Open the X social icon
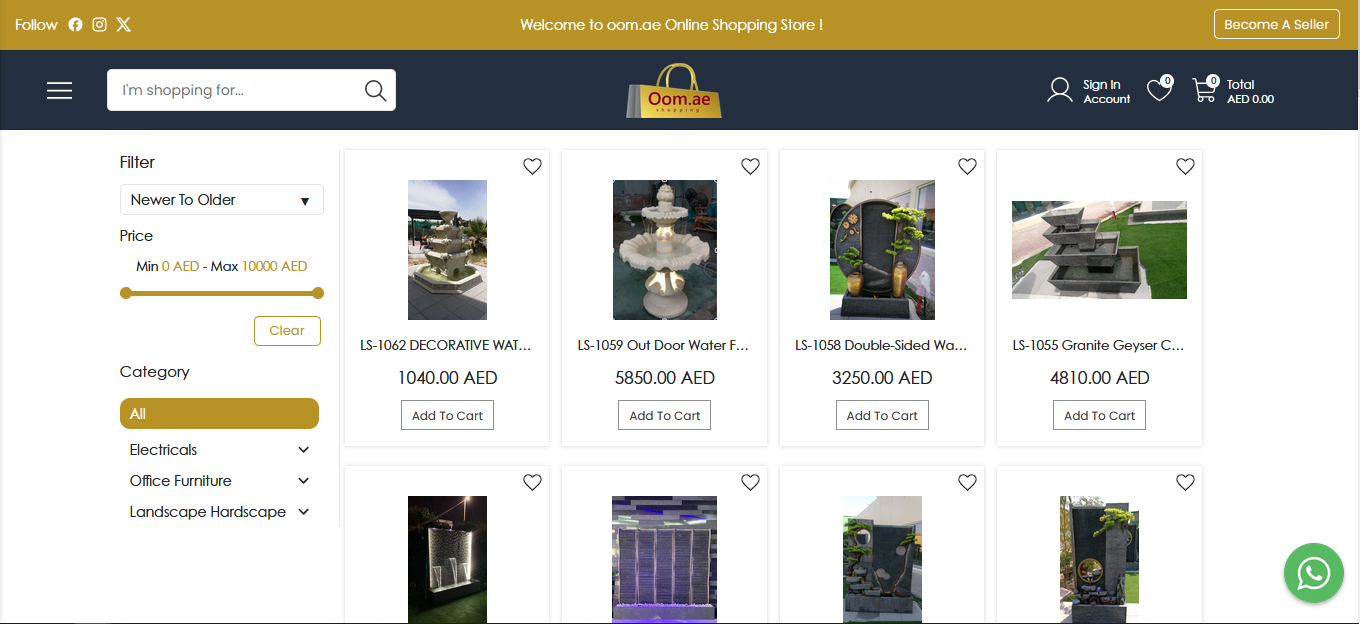Viewport: 1362px width, 624px height. (124, 25)
